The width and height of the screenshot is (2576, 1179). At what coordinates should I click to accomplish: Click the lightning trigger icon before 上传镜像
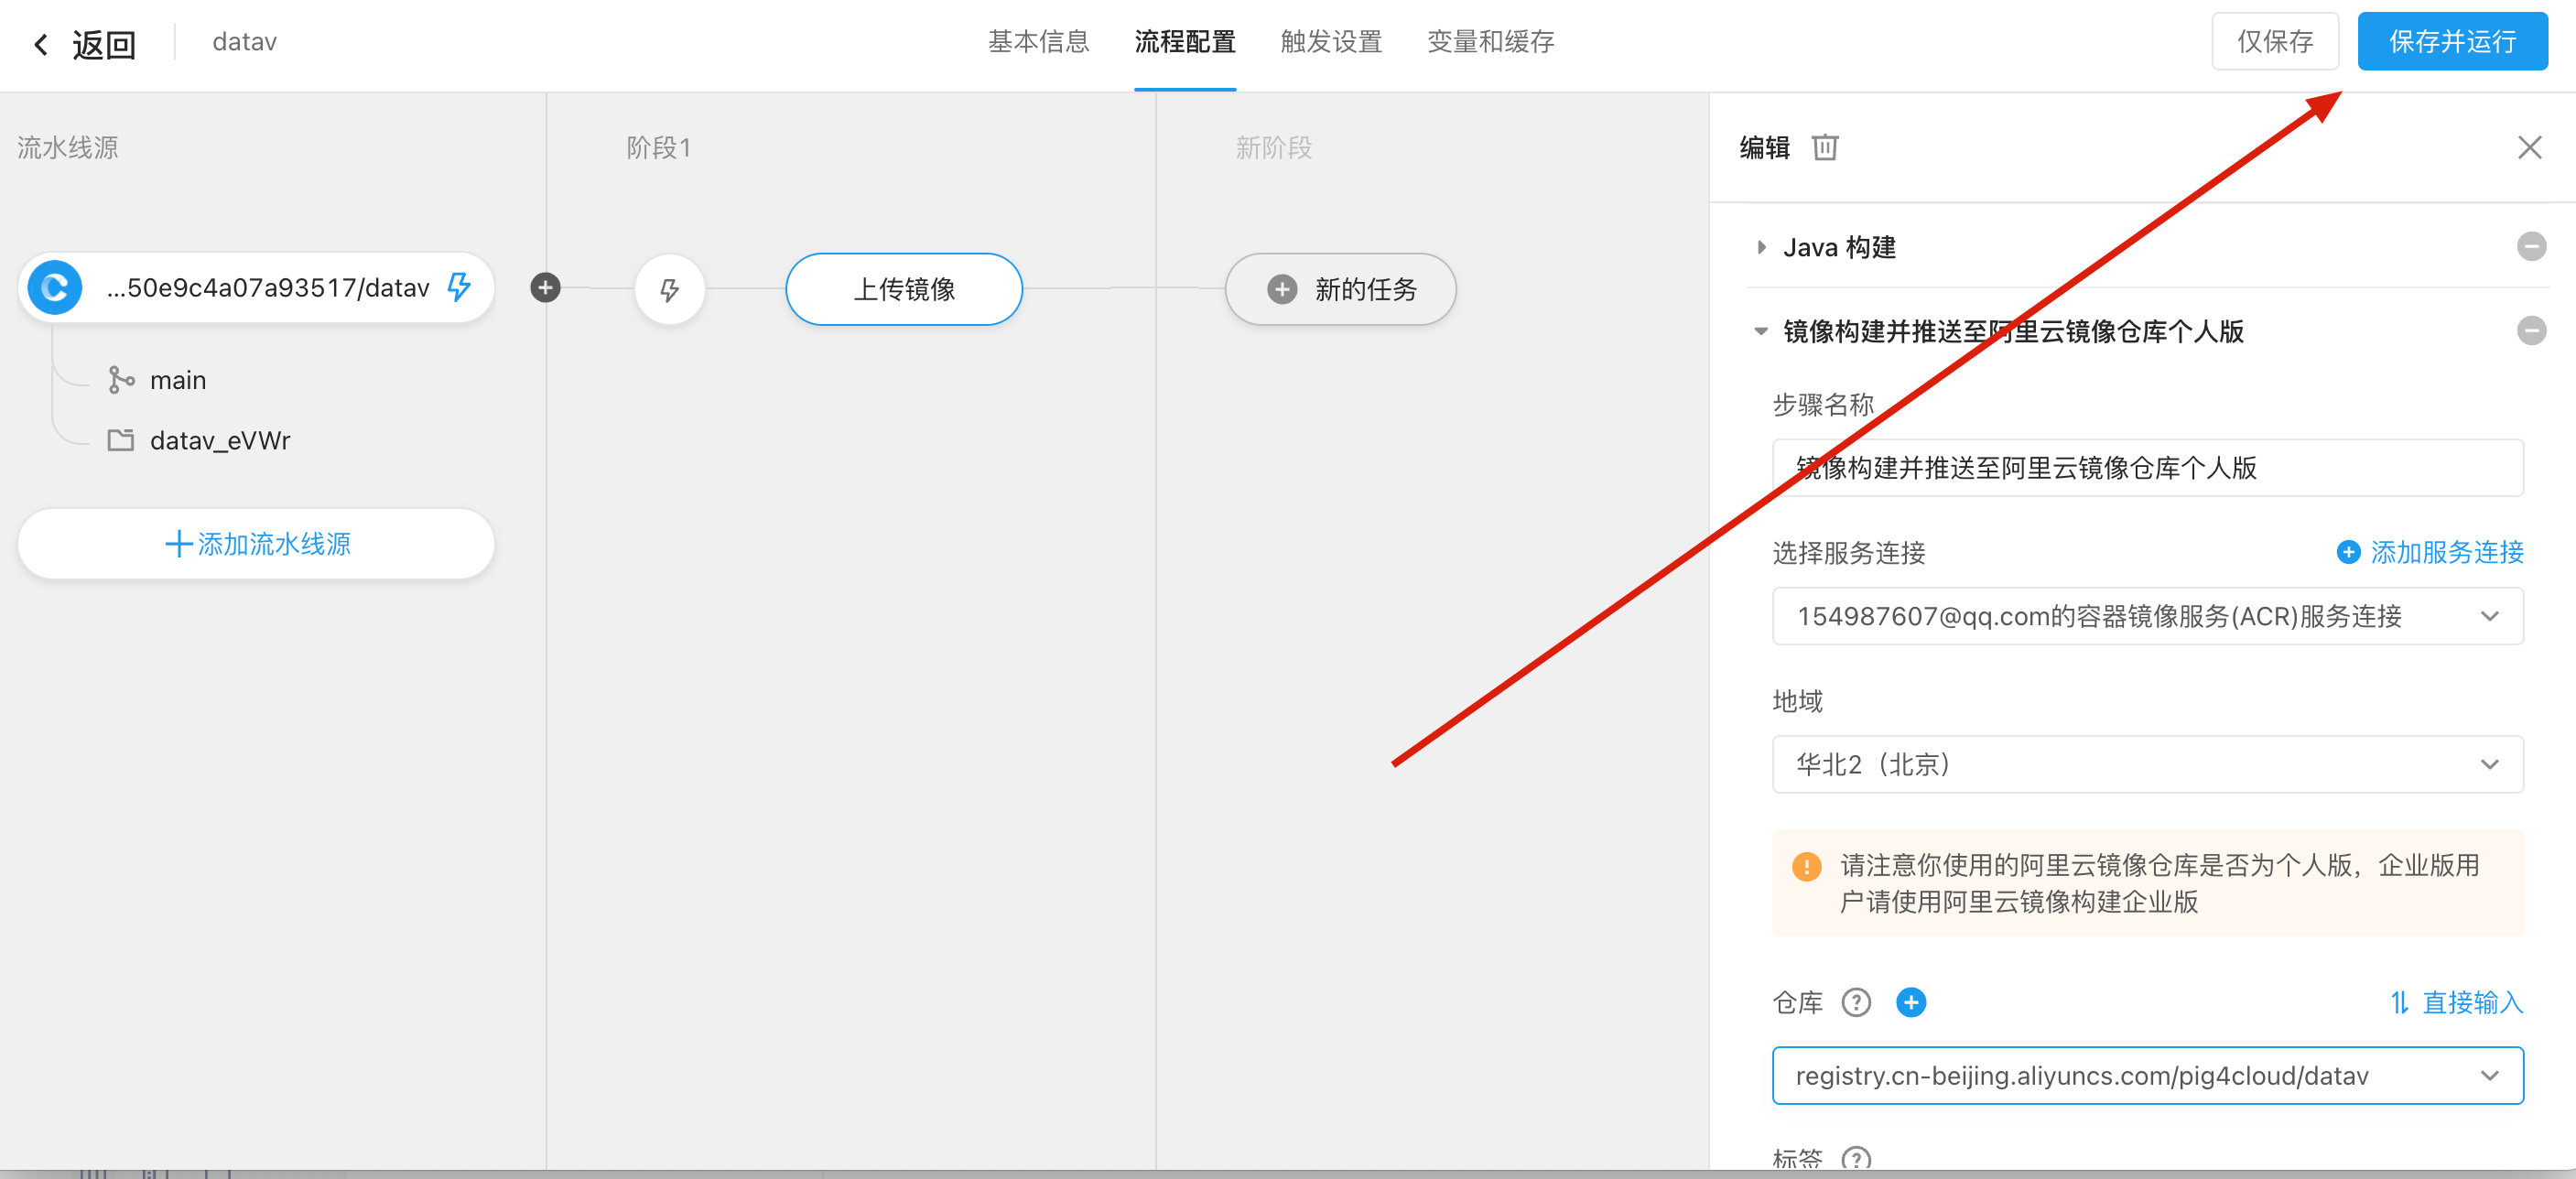point(669,290)
